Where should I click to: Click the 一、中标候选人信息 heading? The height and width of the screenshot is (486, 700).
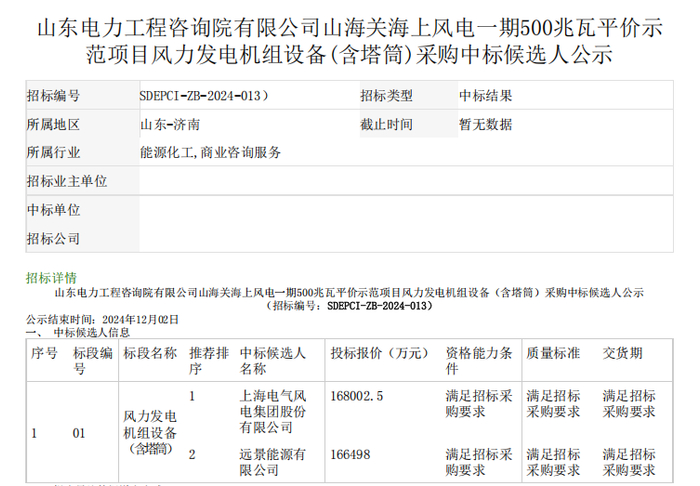pos(78,332)
